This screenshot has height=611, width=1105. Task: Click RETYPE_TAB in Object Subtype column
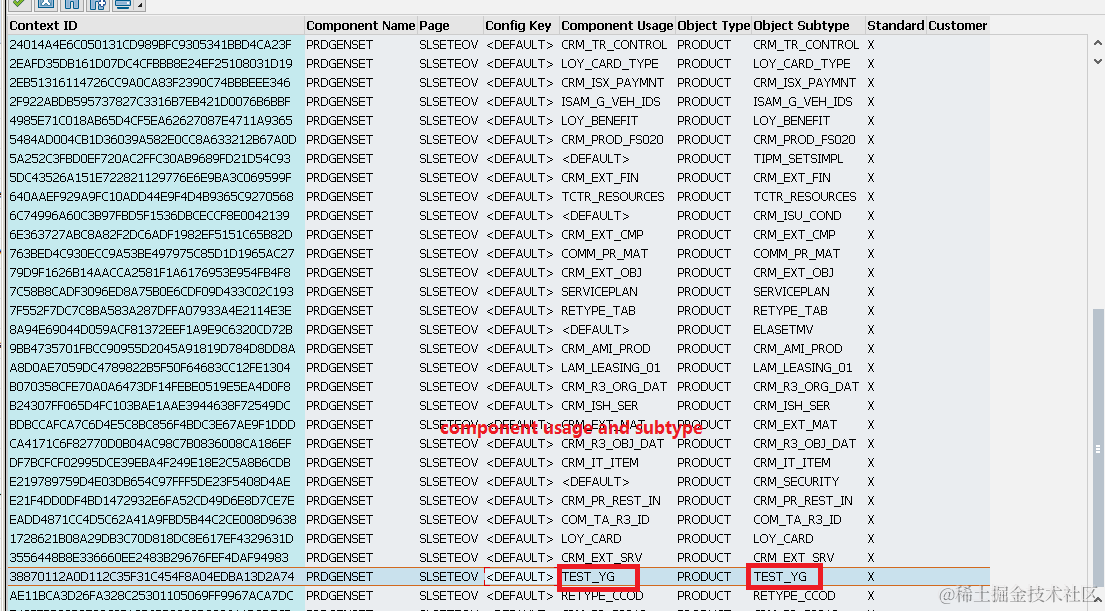pyautogui.click(x=790, y=311)
